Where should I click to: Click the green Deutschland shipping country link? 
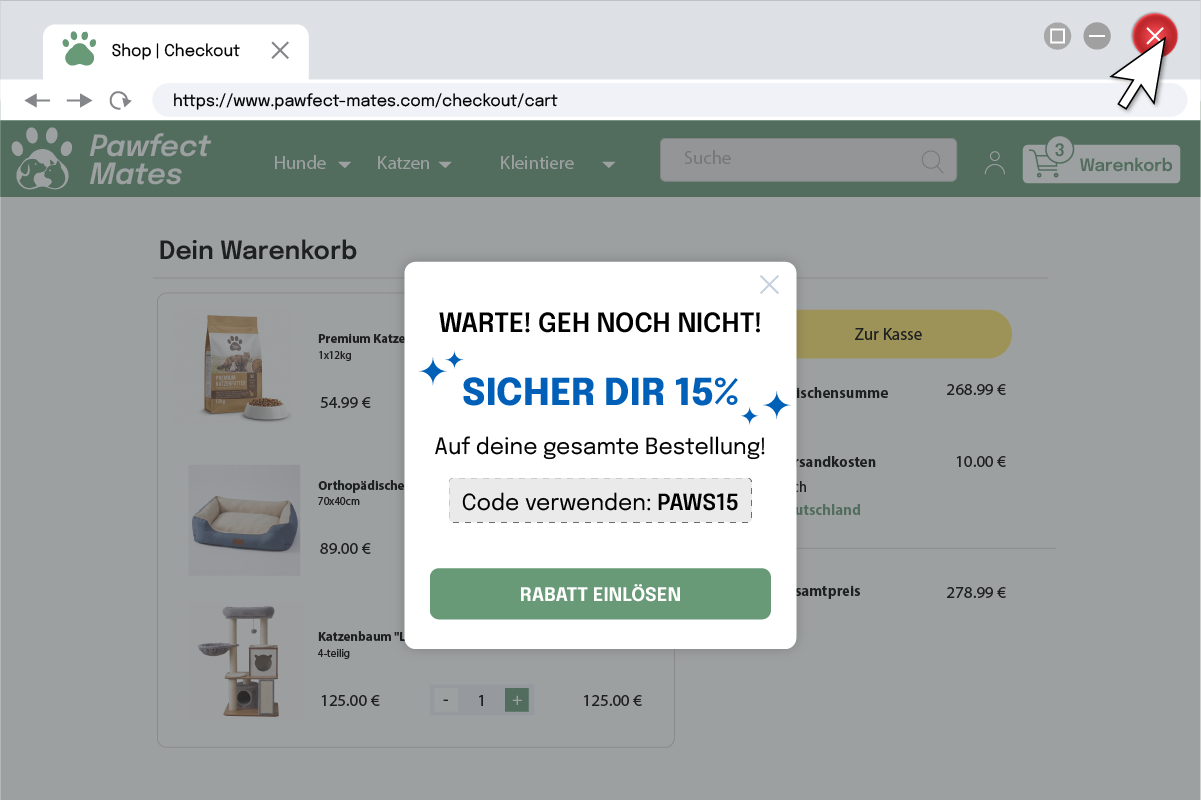[x=828, y=510]
